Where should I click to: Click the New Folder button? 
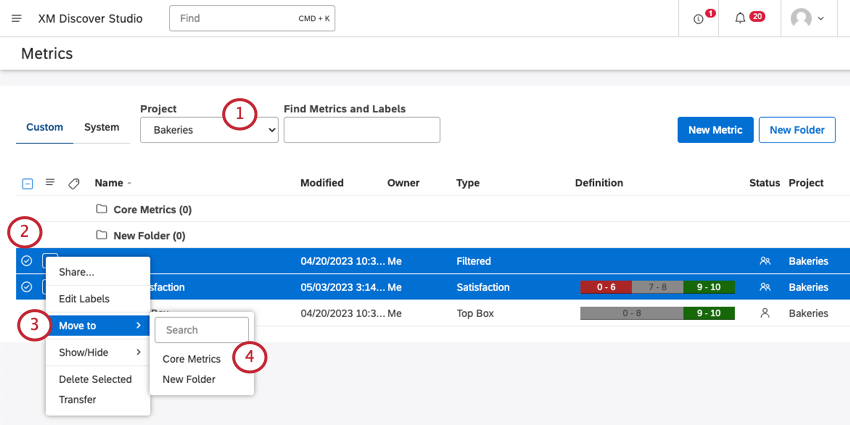796,130
